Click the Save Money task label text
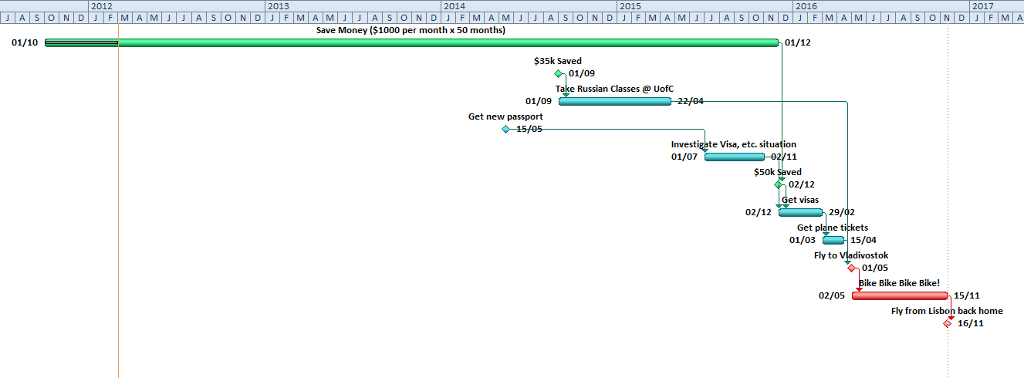This screenshot has width=1024, height=378. click(411, 30)
